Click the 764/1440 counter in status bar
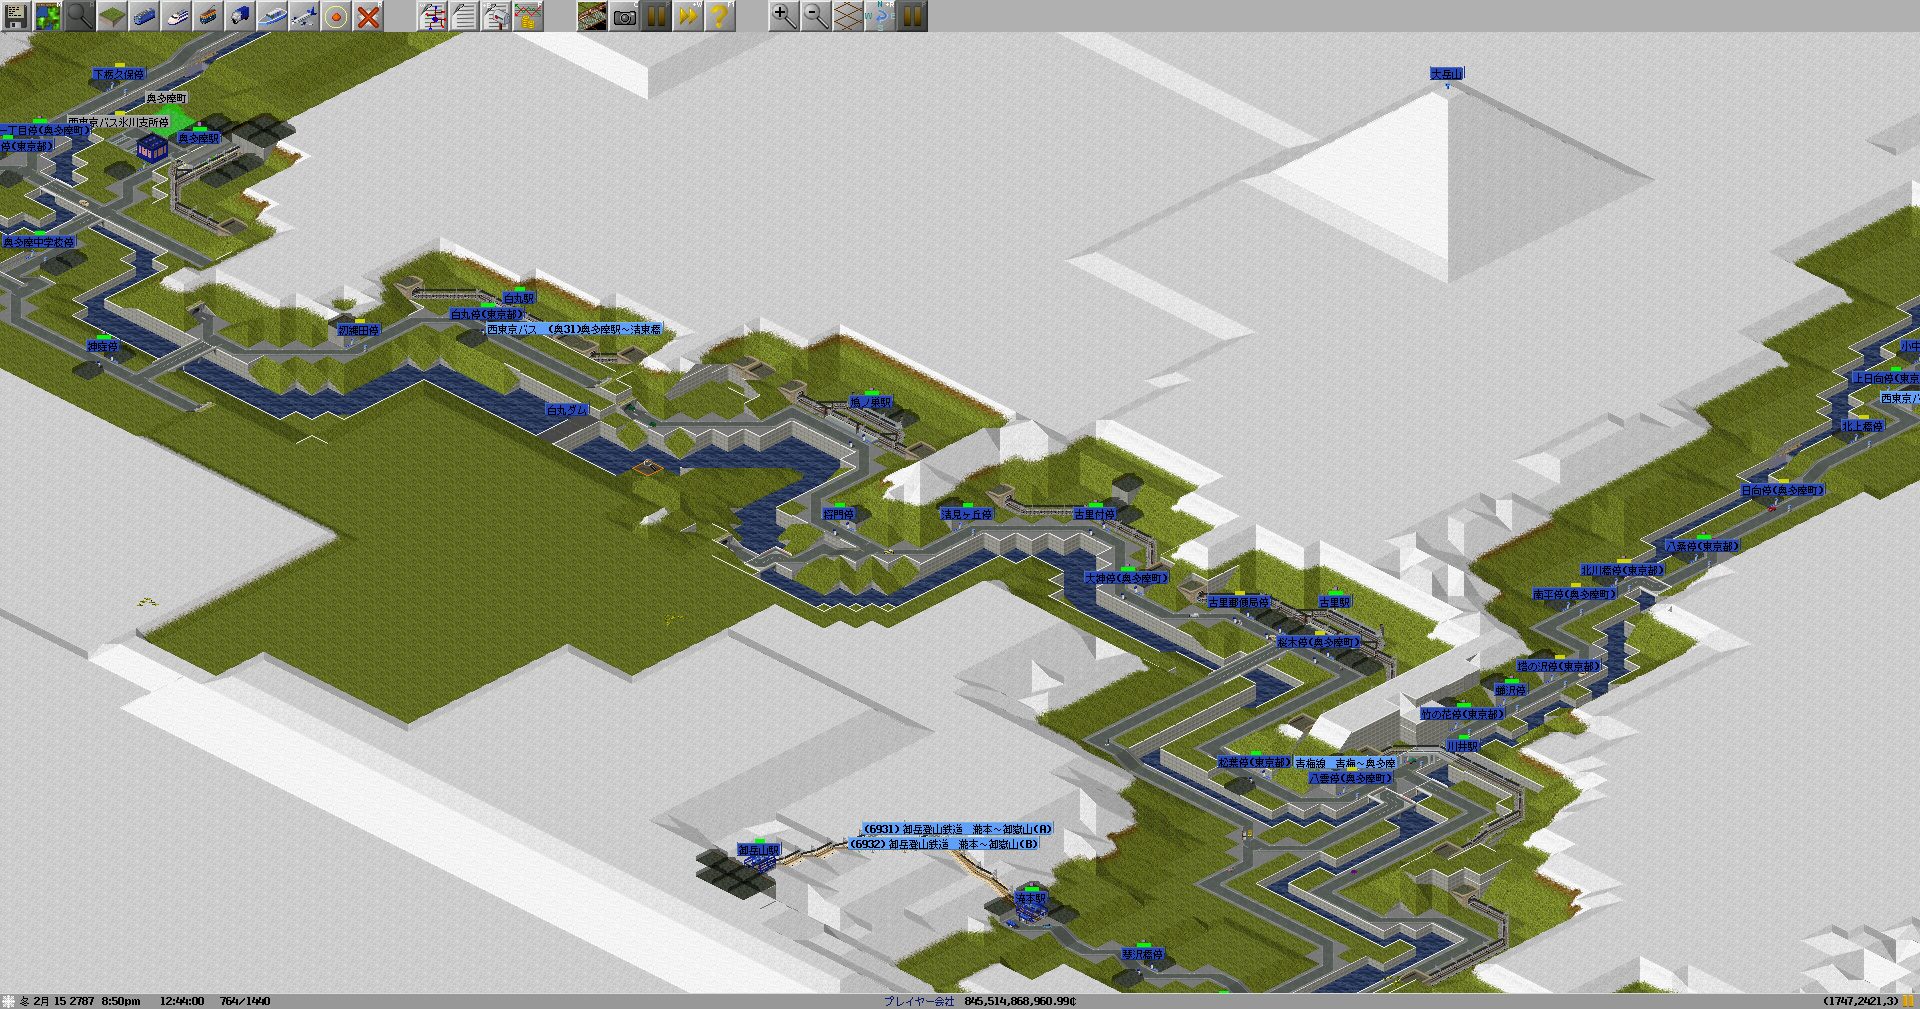The height and width of the screenshot is (1009, 1920). point(245,1001)
